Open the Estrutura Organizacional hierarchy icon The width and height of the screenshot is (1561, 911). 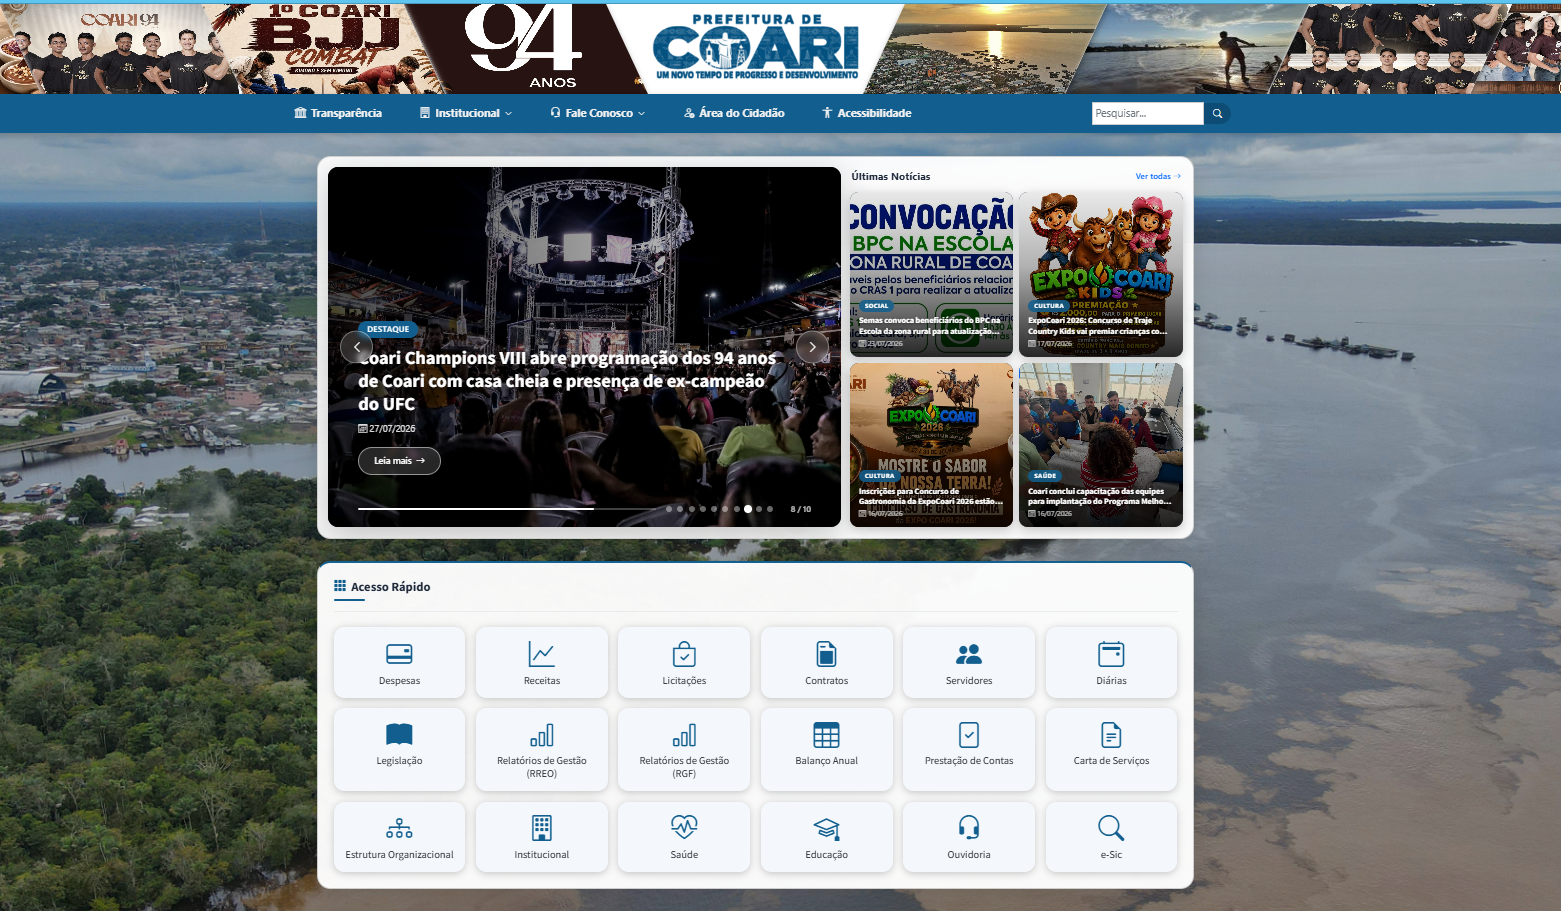tap(399, 828)
